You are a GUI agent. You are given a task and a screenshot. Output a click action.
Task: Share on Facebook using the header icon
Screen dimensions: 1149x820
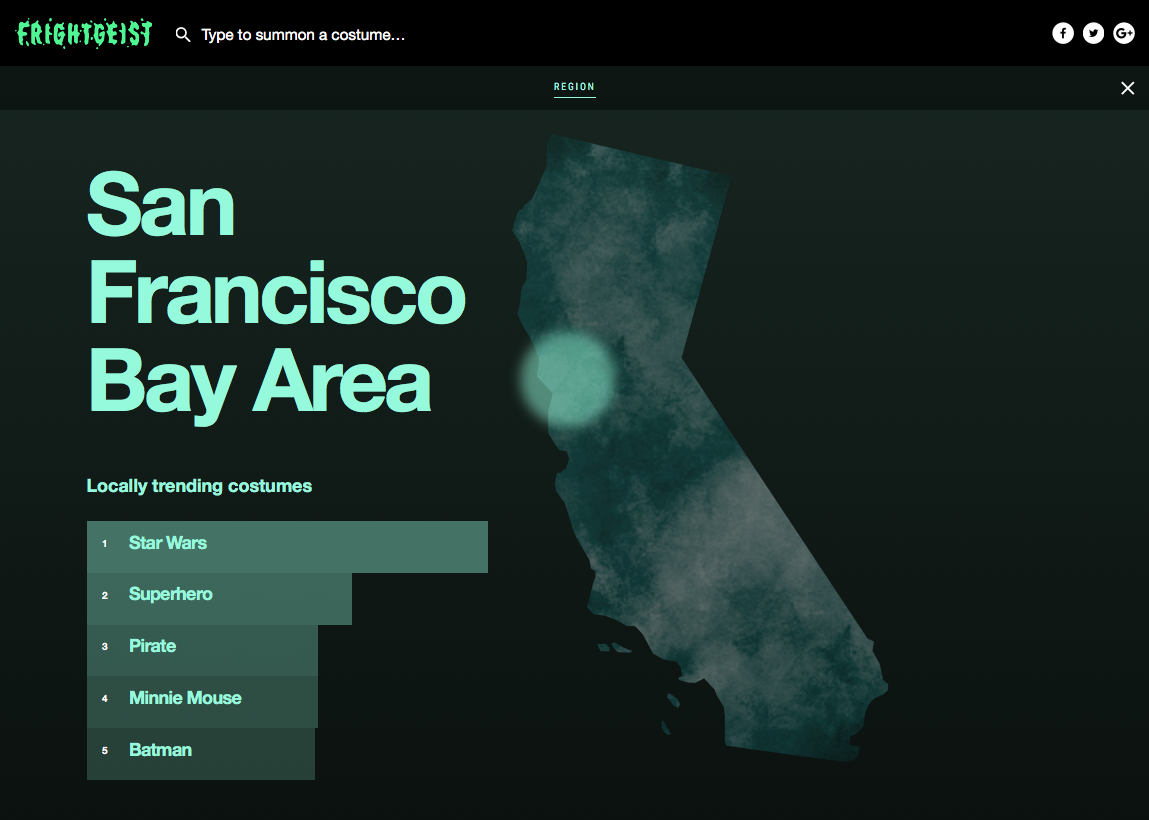point(1063,34)
